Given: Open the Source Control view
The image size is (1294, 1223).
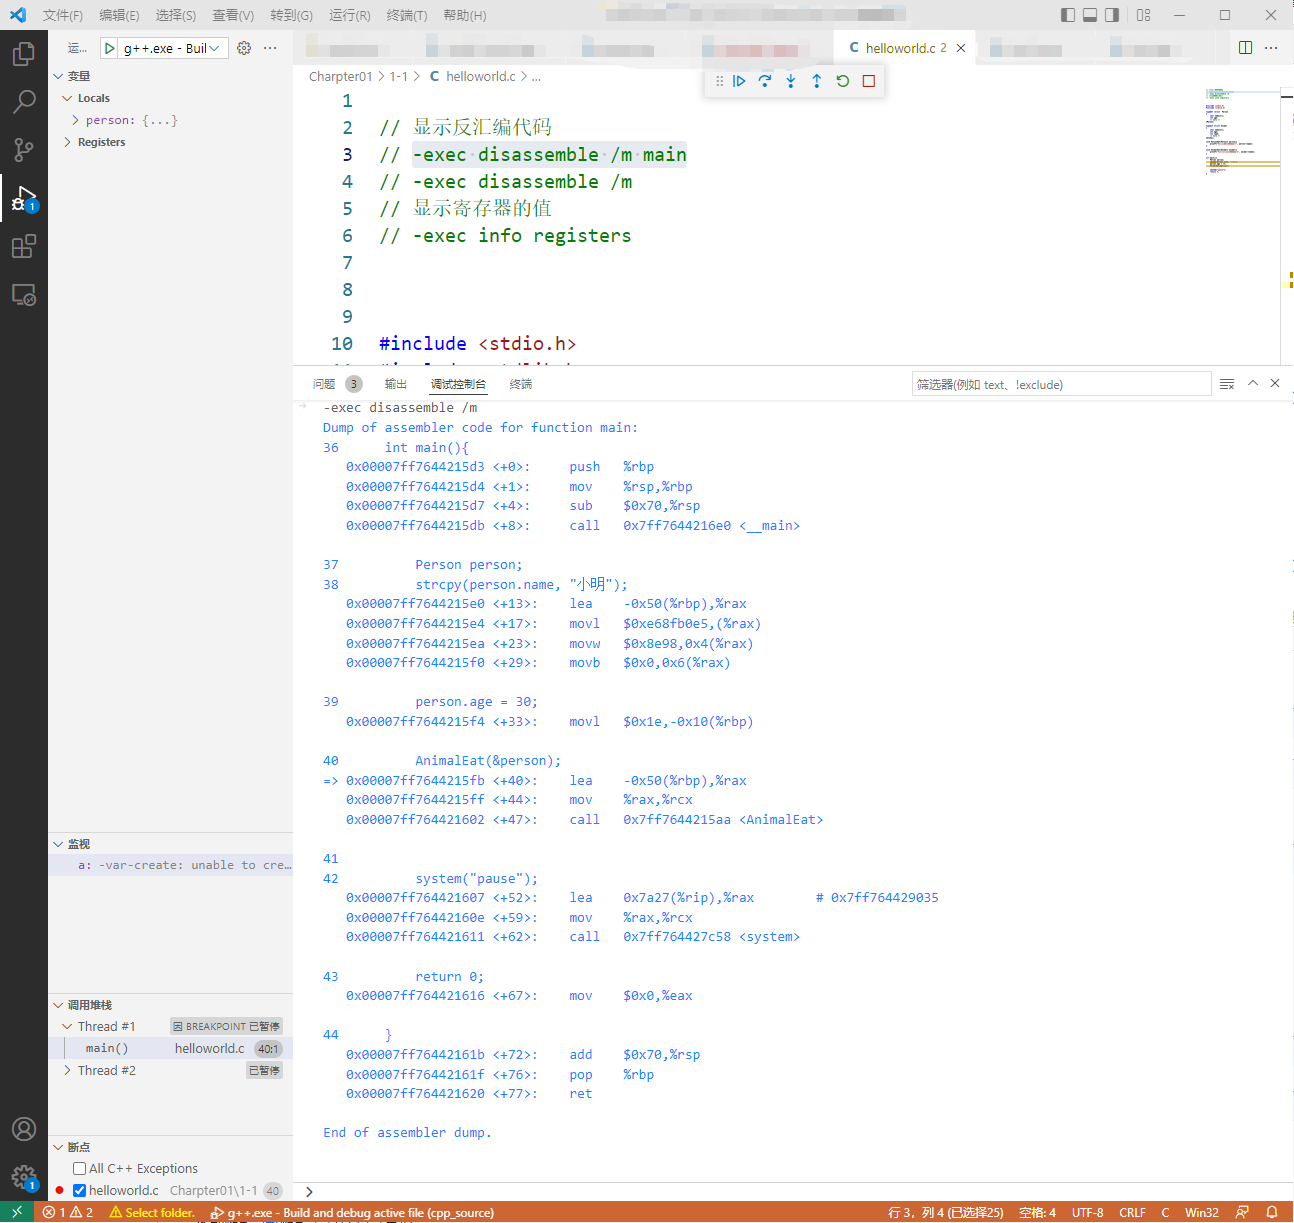Looking at the screenshot, I should (x=24, y=149).
